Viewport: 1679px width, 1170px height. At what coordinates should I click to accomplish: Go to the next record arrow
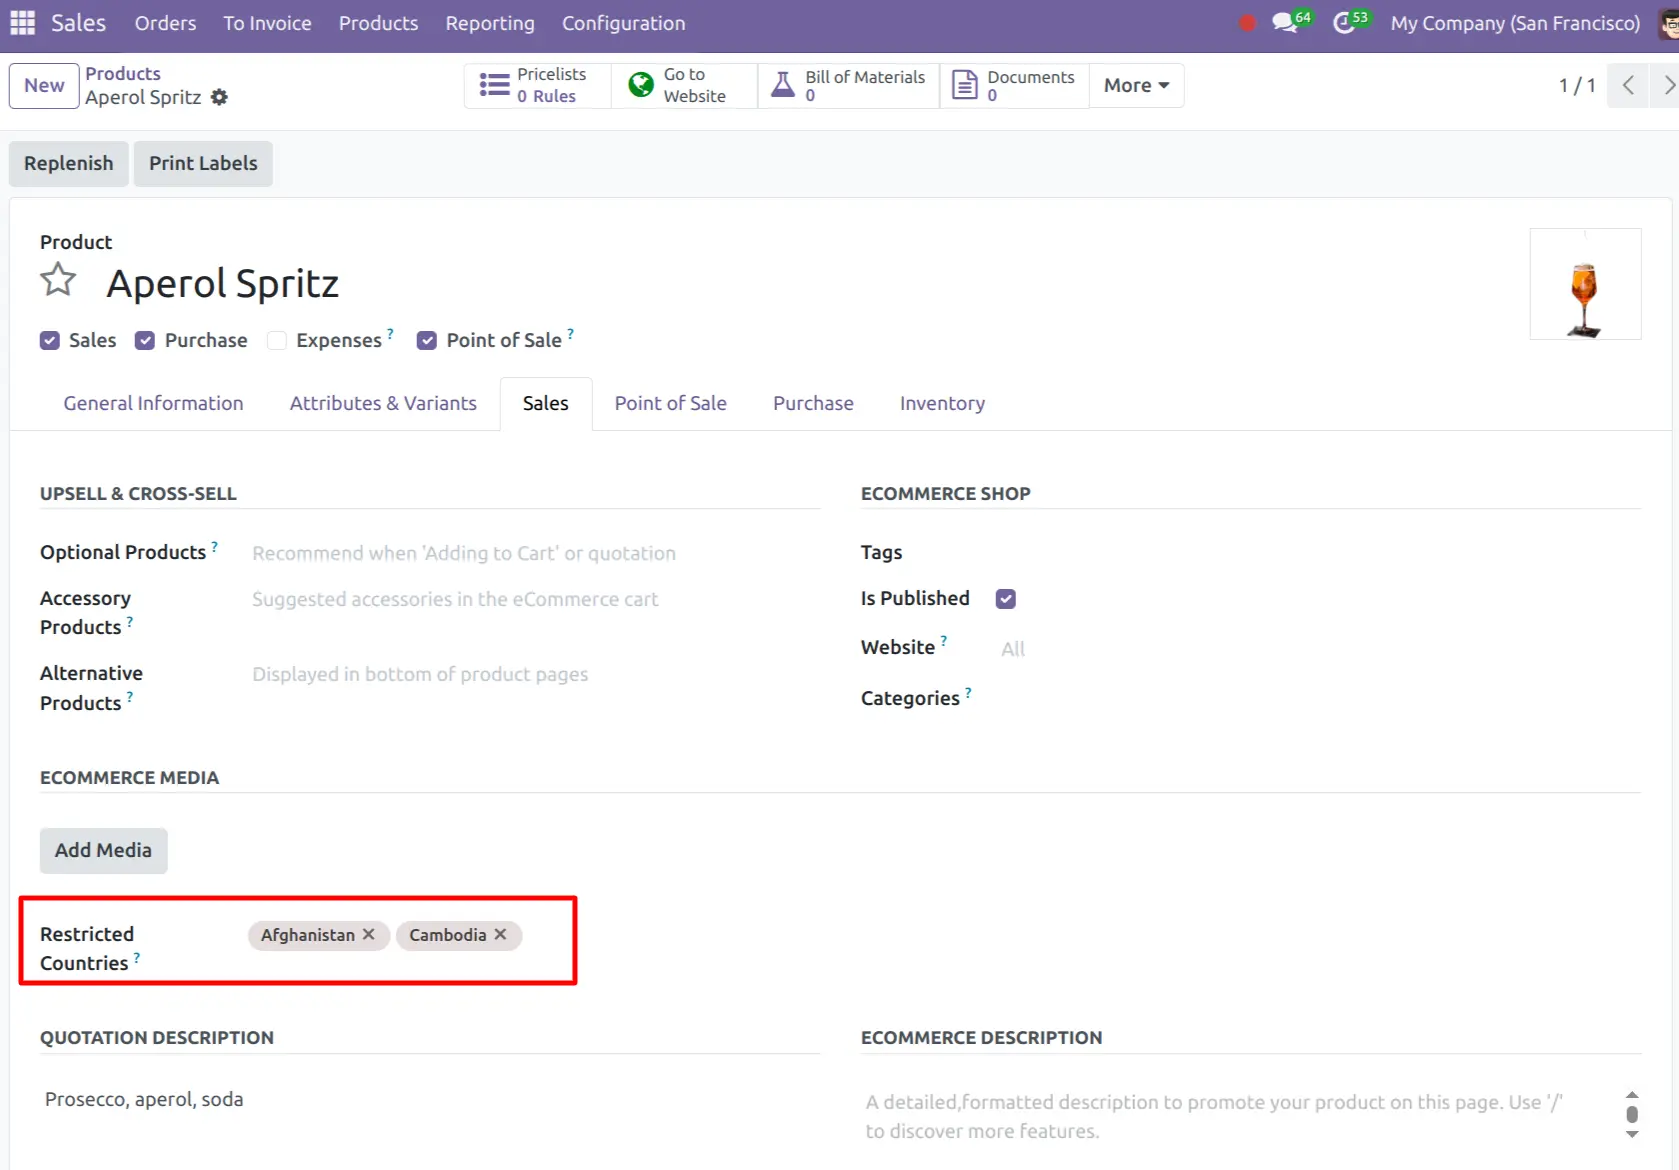(1666, 85)
